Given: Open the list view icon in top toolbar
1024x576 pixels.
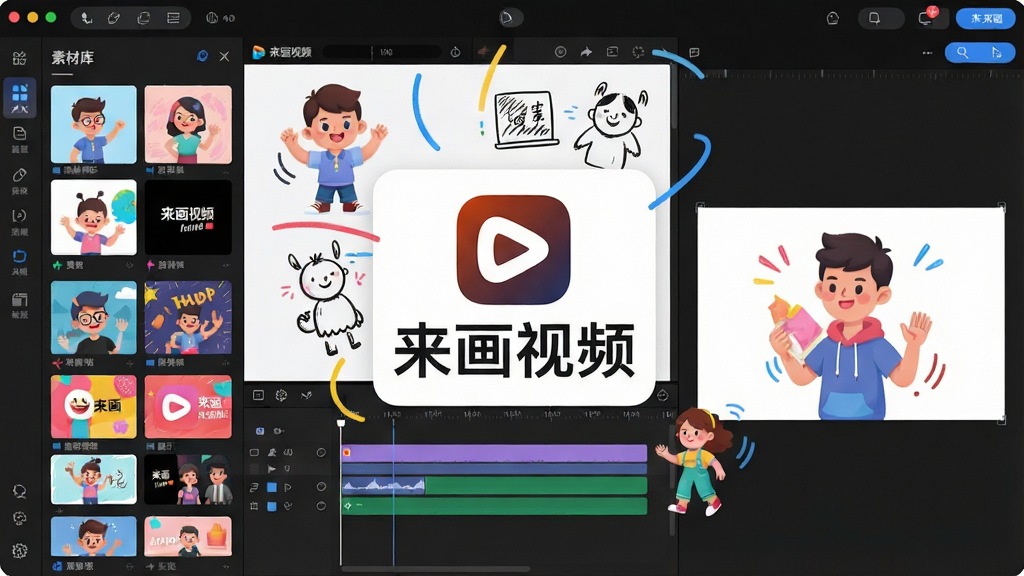Looking at the screenshot, I should tap(174, 18).
